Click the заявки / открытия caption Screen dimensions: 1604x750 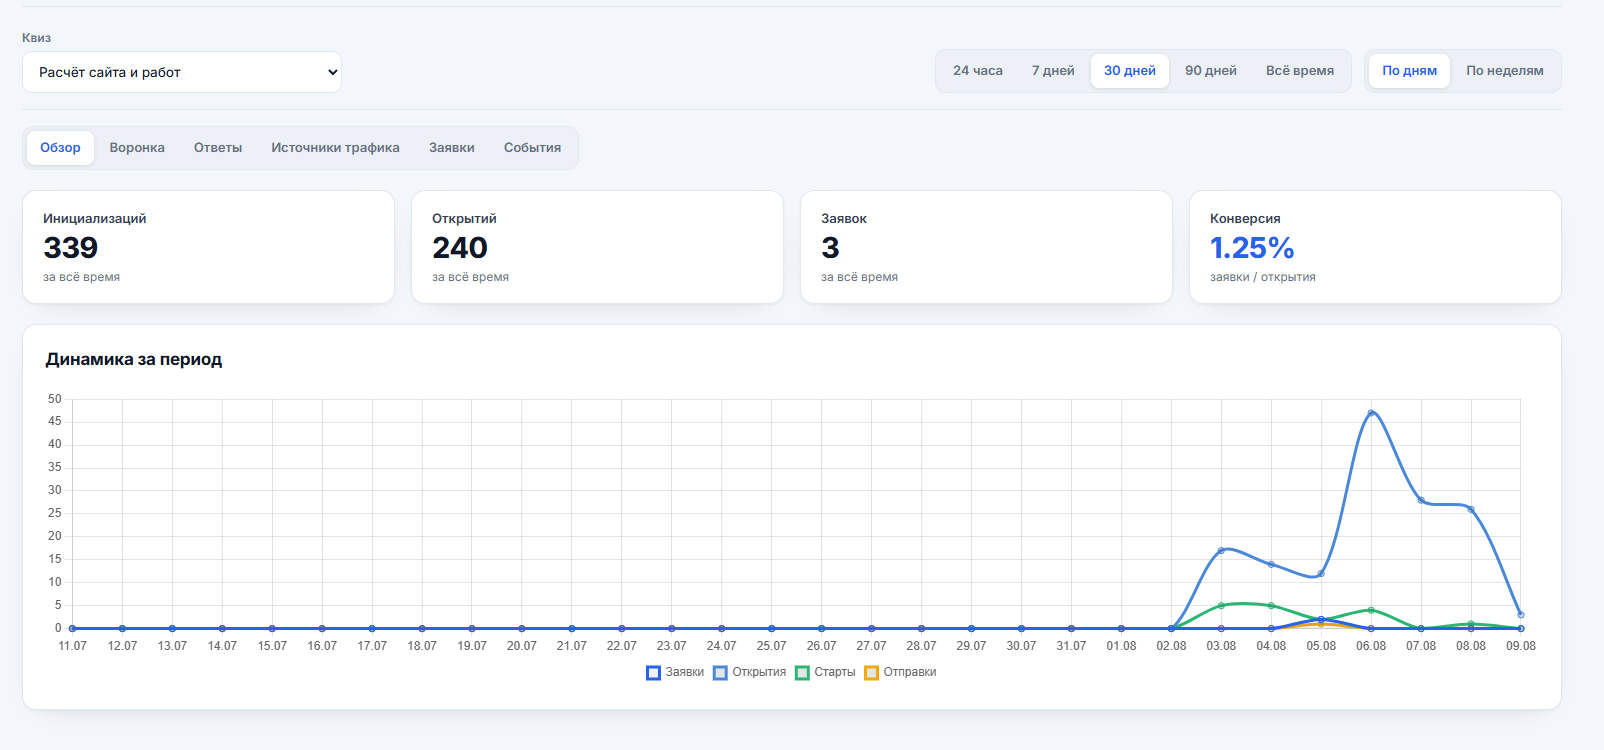(1263, 277)
